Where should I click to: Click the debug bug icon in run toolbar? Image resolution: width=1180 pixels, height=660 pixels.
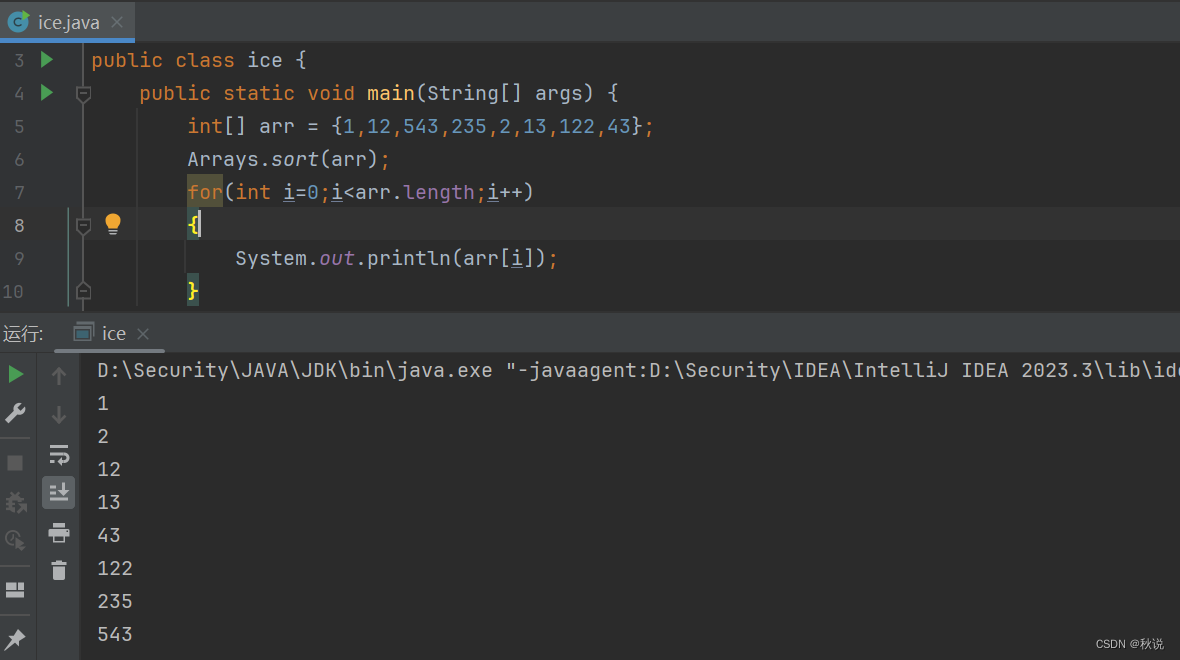coord(15,502)
